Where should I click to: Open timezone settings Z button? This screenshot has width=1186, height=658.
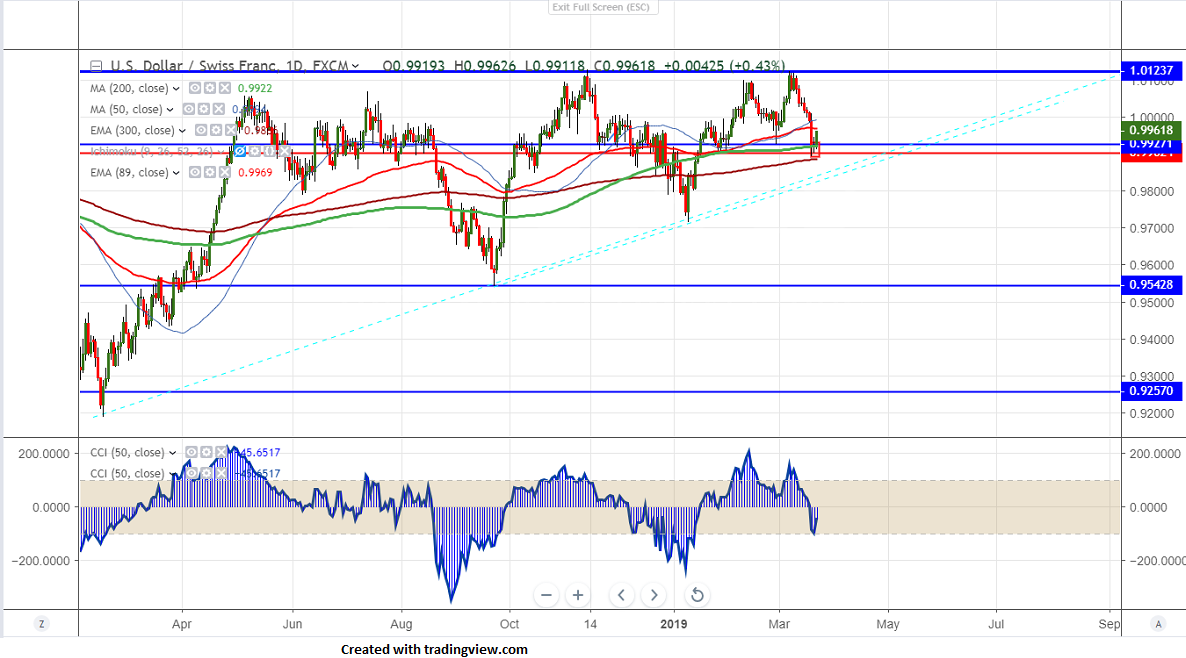click(42, 624)
